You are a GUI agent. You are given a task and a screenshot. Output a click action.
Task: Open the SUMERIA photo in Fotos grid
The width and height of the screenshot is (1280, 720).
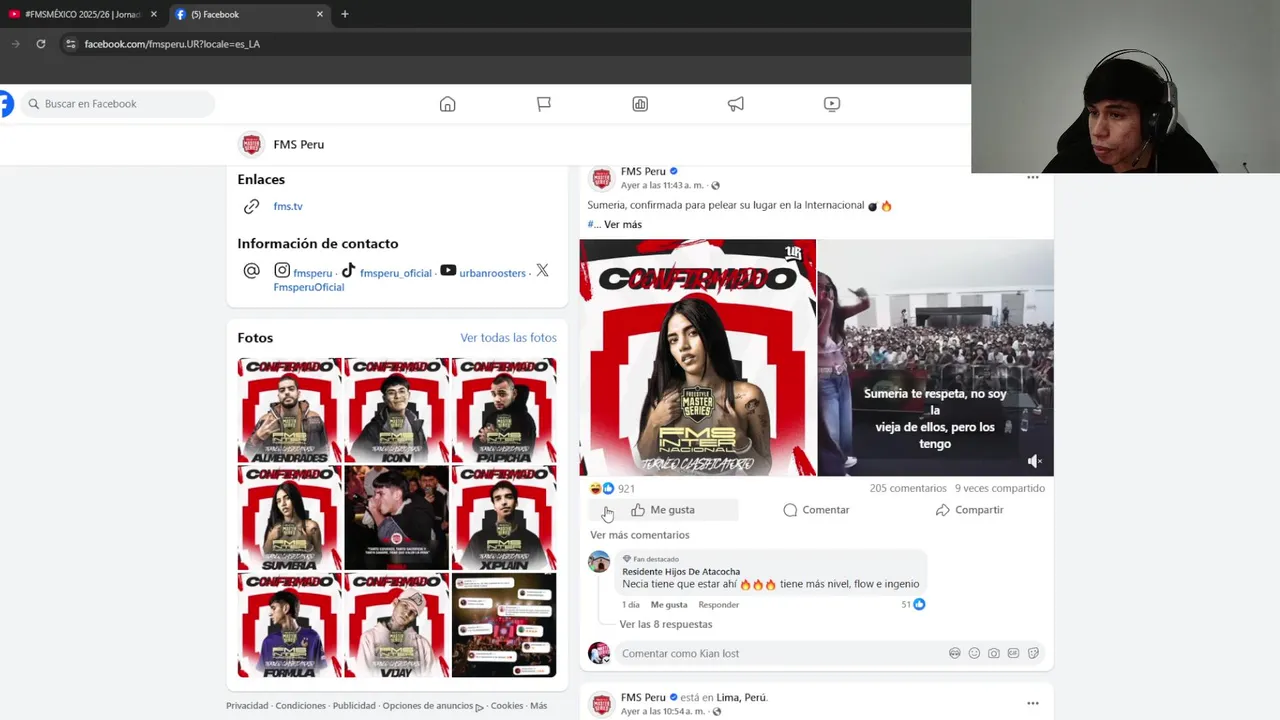pos(289,517)
